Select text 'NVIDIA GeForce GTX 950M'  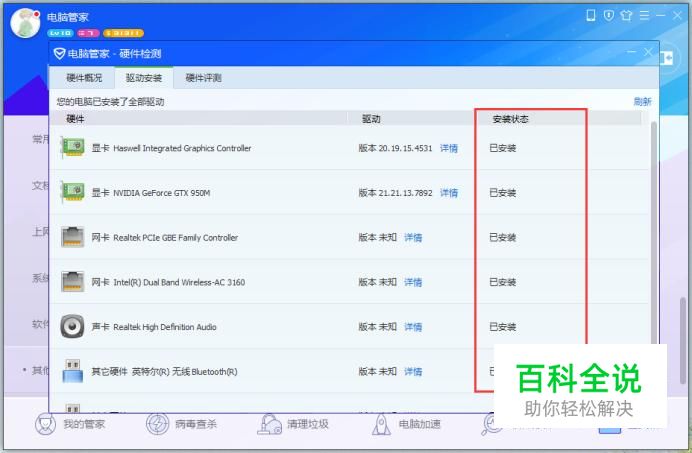162,193
